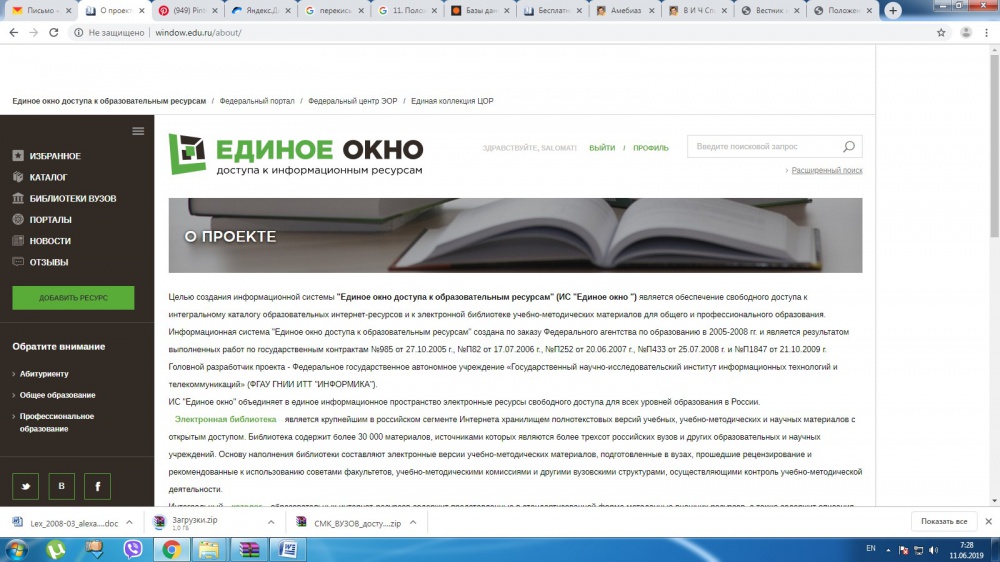Screen dimensions: 1000x562
Task: Expand options for Lex_2008-03 download
Action: pos(129,522)
